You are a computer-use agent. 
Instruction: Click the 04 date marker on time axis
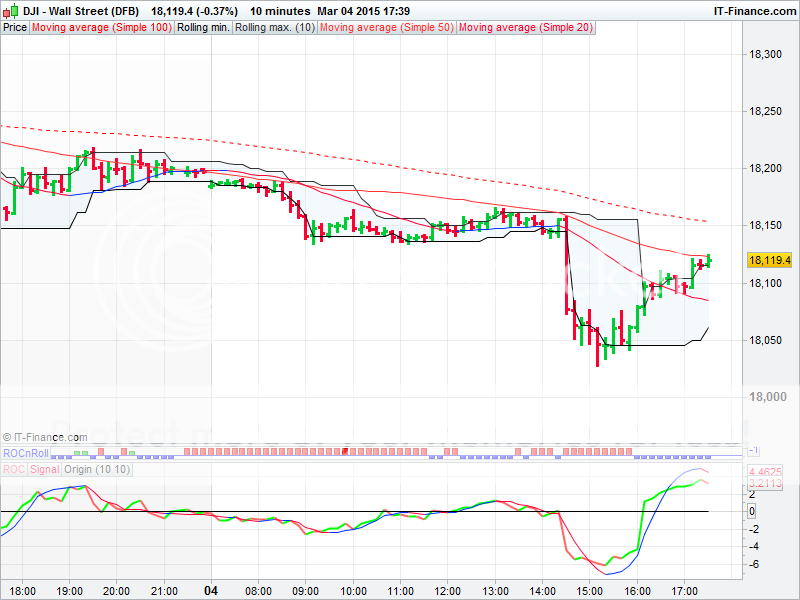pos(211,591)
